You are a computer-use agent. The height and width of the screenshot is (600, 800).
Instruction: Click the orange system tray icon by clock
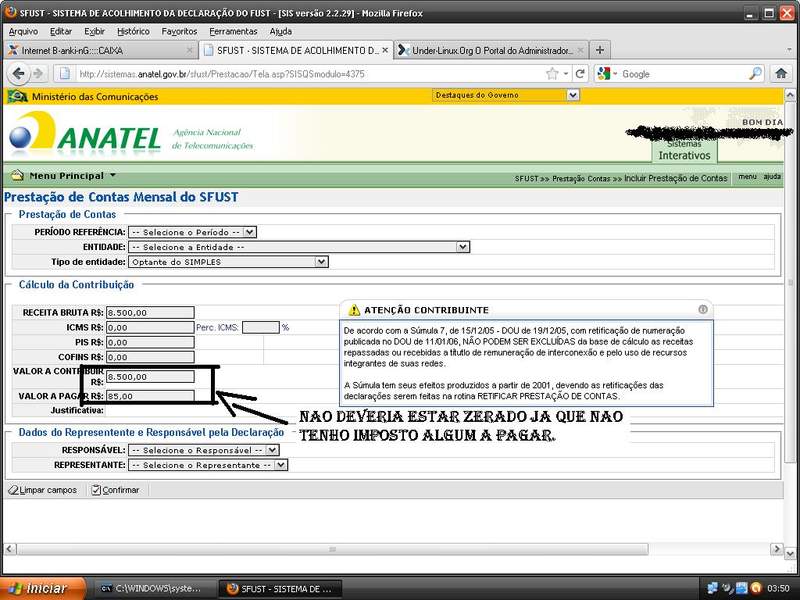[x=757, y=588]
